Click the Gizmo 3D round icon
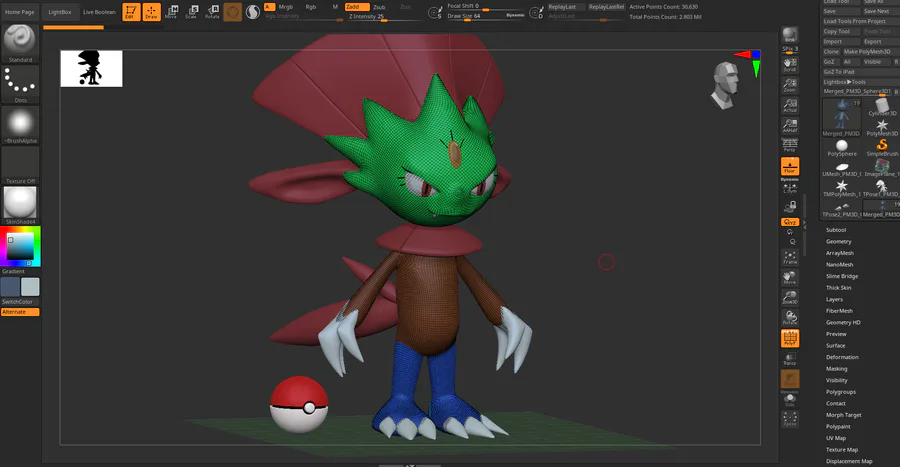900x467 pixels. (x=232, y=11)
